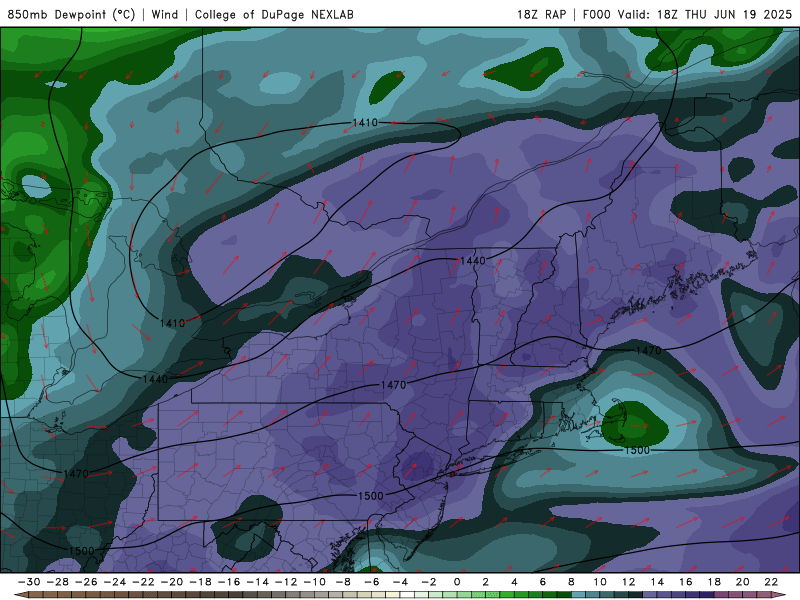This screenshot has height=600, width=800.
Task: Click the "-16" colorbar label
Action: click(x=229, y=582)
